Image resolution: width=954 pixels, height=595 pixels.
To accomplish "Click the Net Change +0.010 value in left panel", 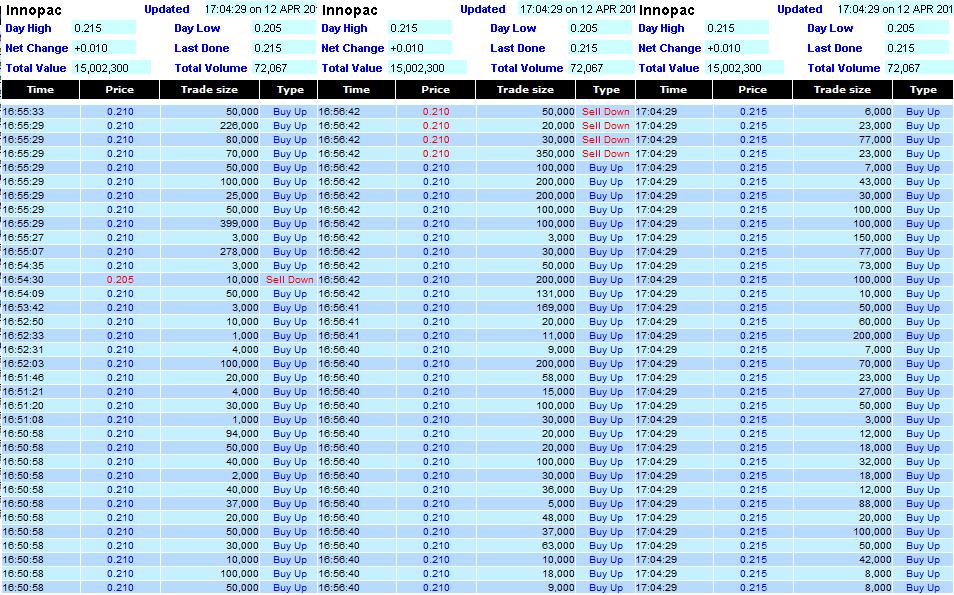I will pos(103,48).
